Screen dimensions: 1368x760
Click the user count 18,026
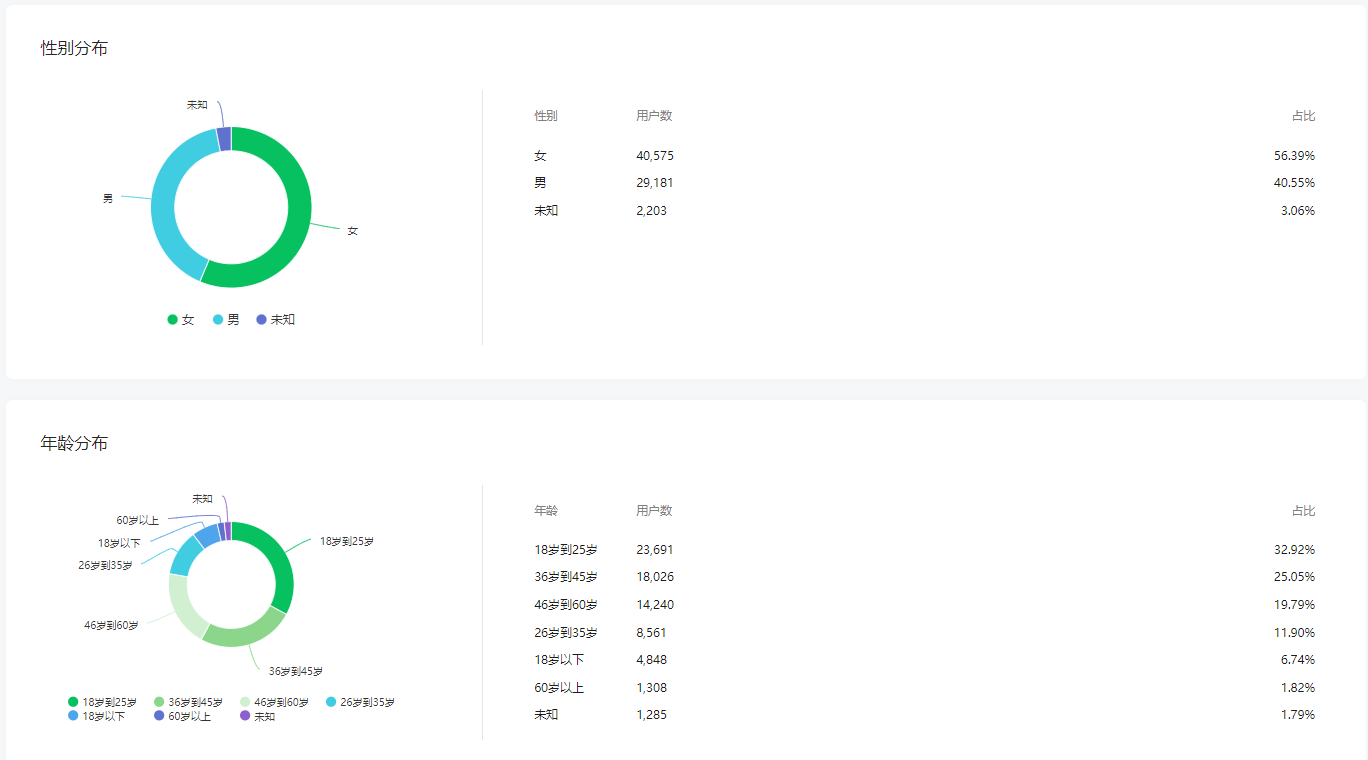pyautogui.click(x=655, y=577)
